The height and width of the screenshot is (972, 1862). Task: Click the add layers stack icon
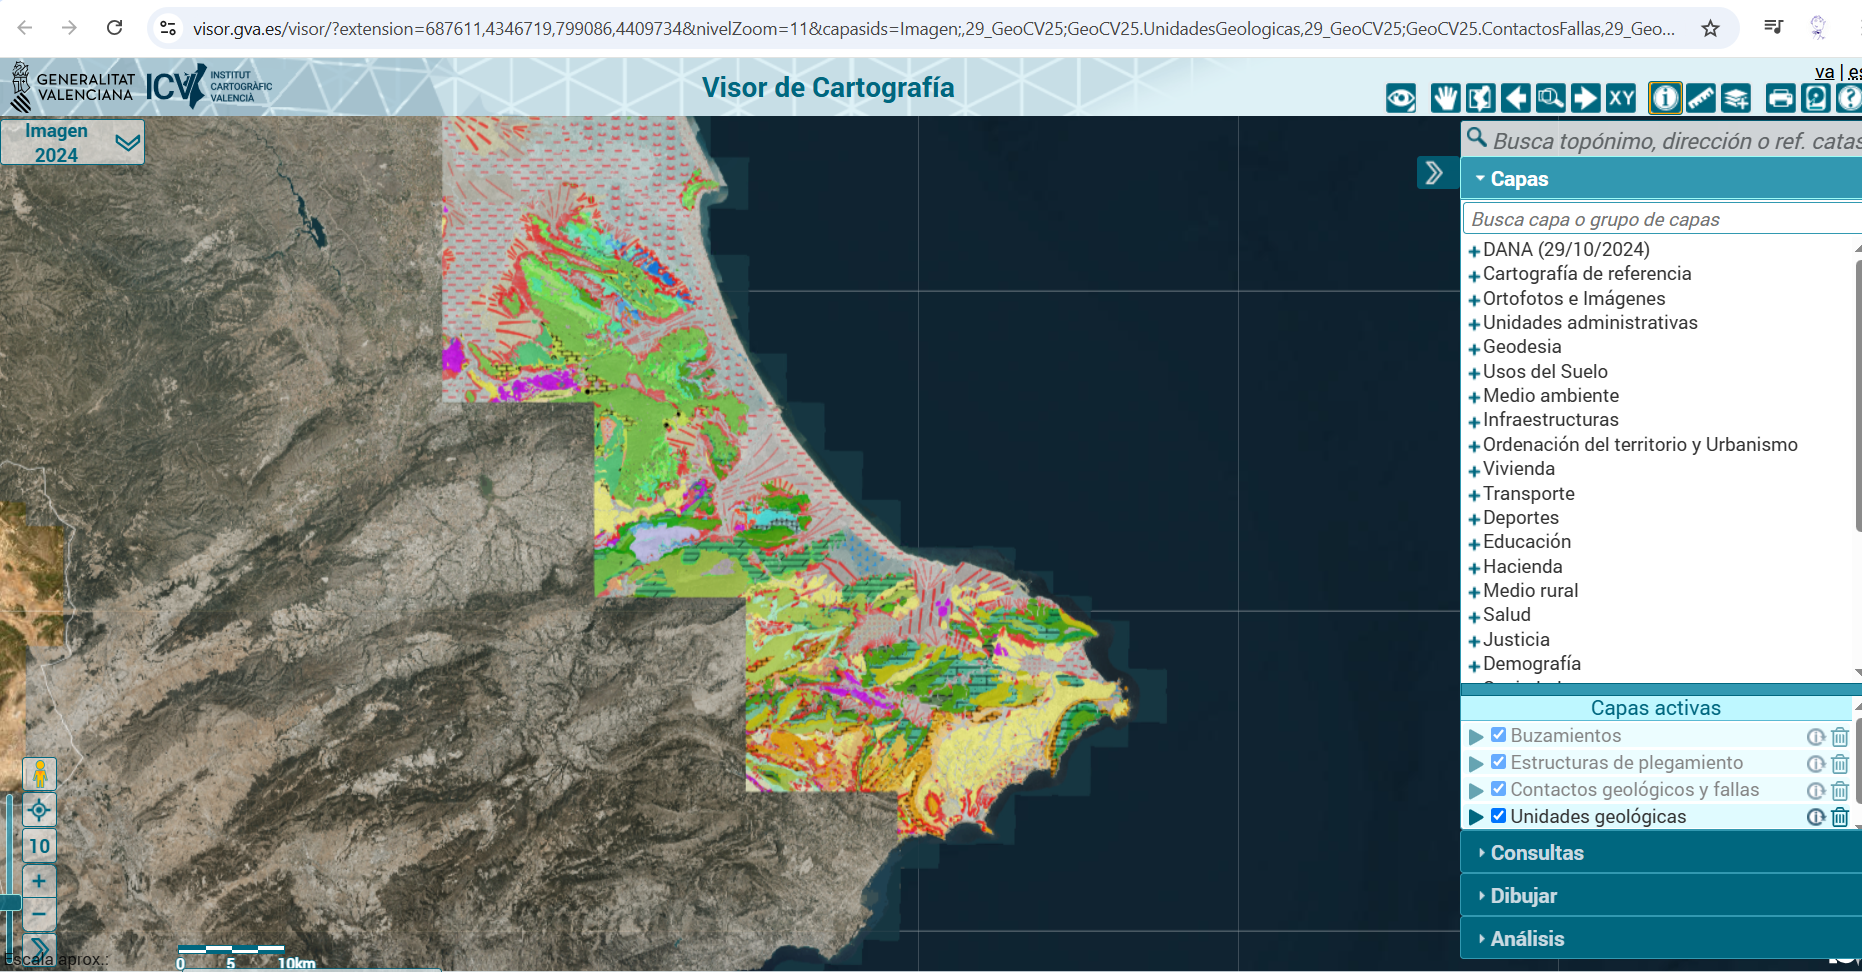pyautogui.click(x=1736, y=98)
